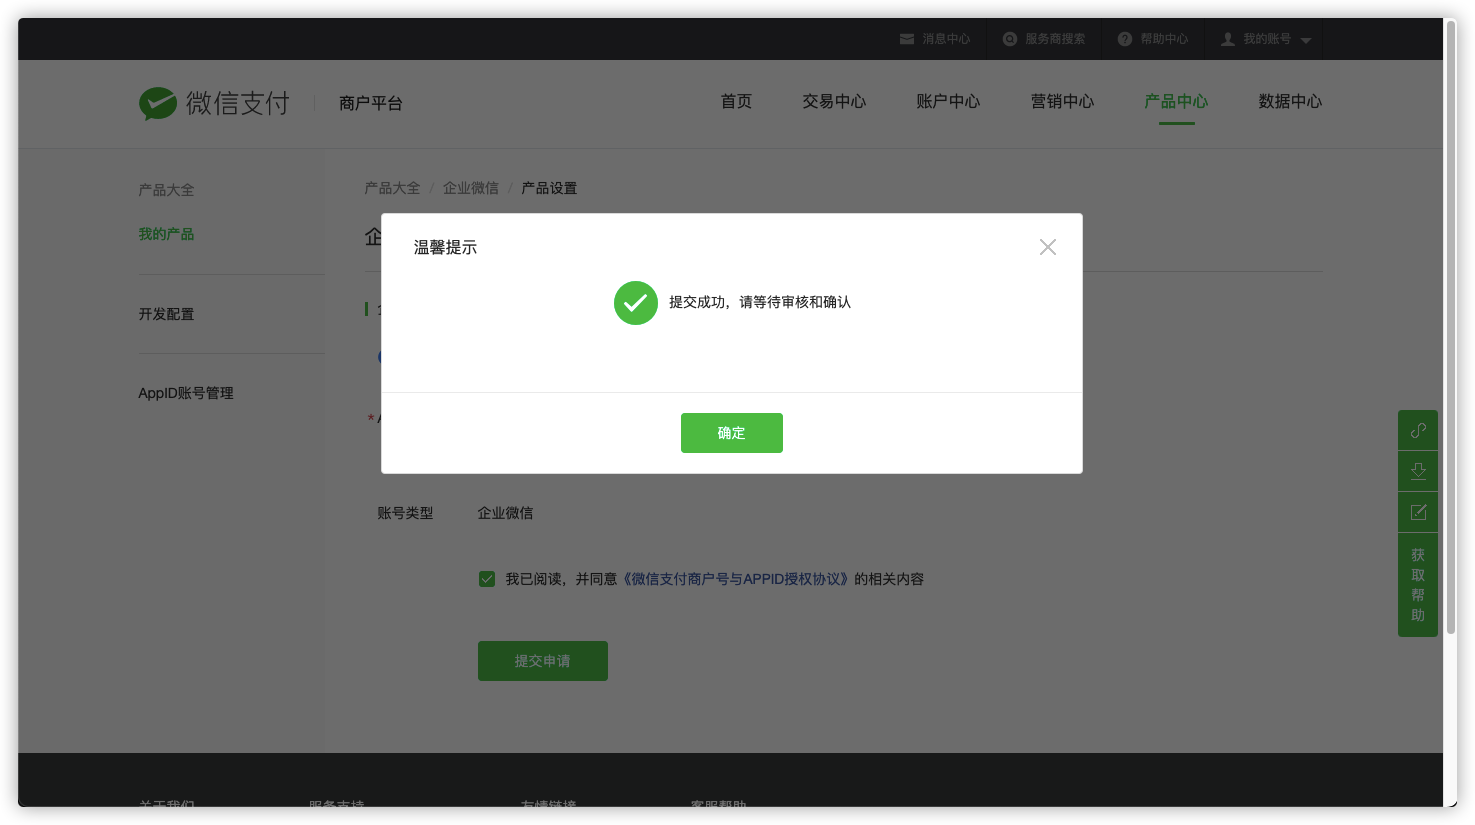The width and height of the screenshot is (1475, 825).
Task: Click the WeChat Pay logo
Action: pyautogui.click(x=214, y=103)
